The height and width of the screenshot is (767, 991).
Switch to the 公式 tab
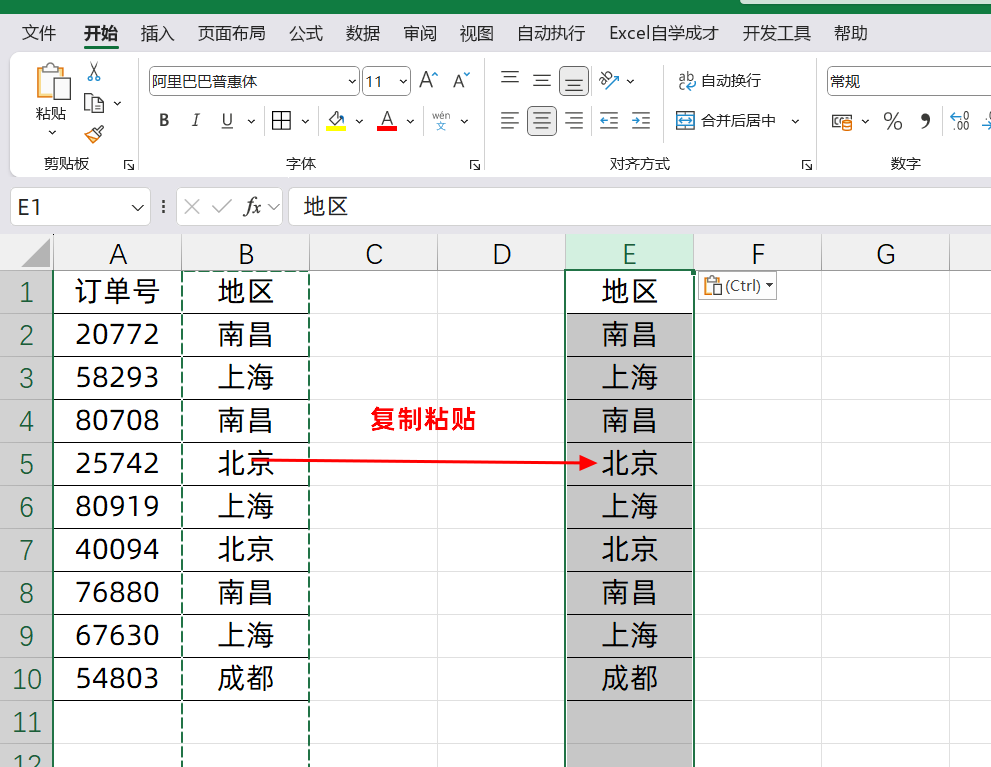click(306, 33)
